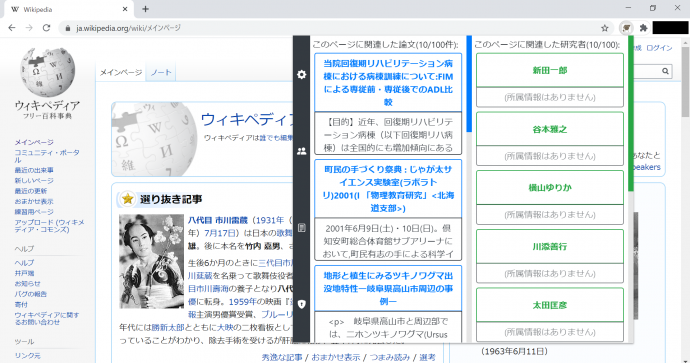Click the Wikipedia globe logo

[48, 72]
